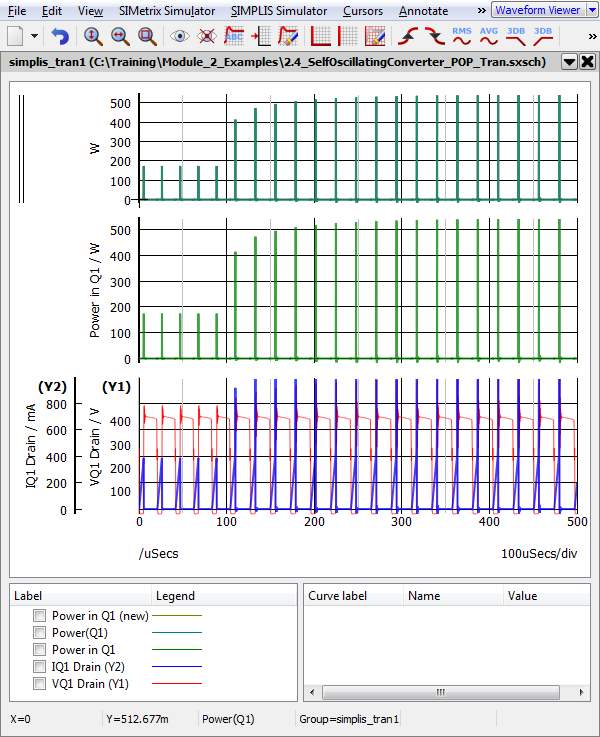Open the Cursors menu
This screenshot has height=737, width=600.
pyautogui.click(x=361, y=11)
